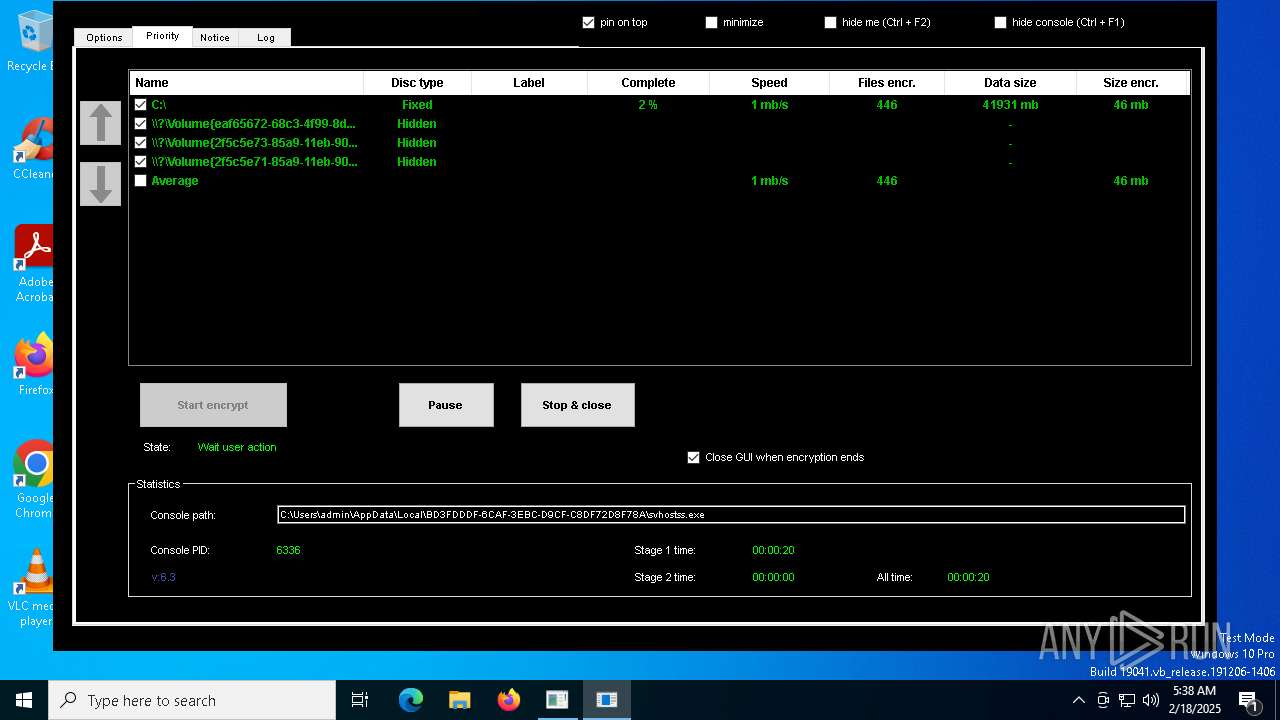Switch to active encryptor window taskbar icon
Screen dimensions: 1280x720
point(606,700)
